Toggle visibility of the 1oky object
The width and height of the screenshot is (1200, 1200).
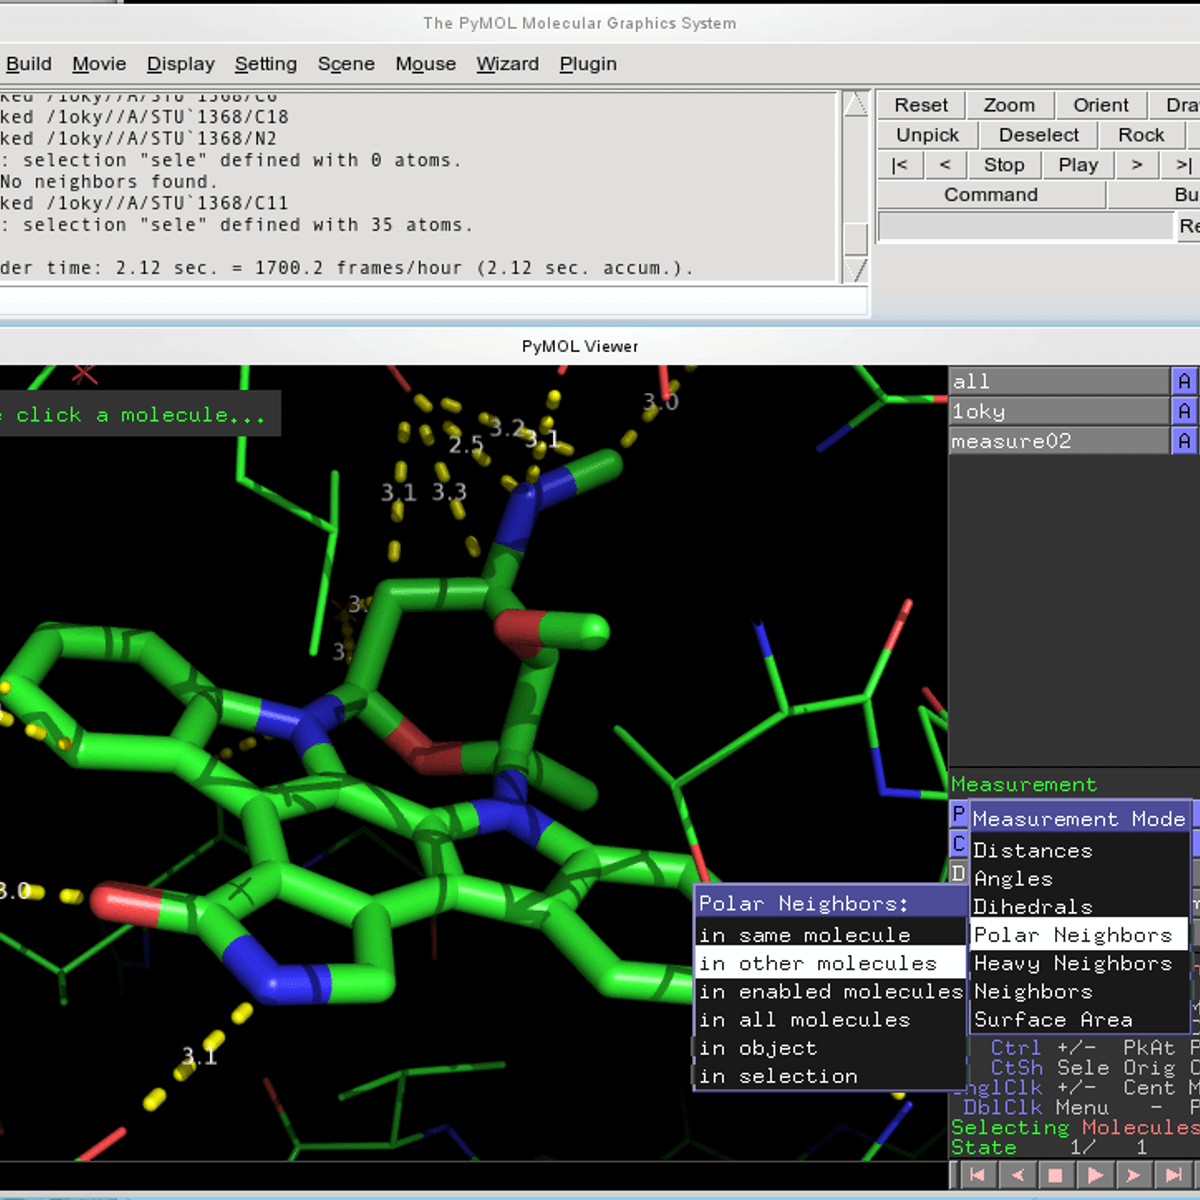1059,411
